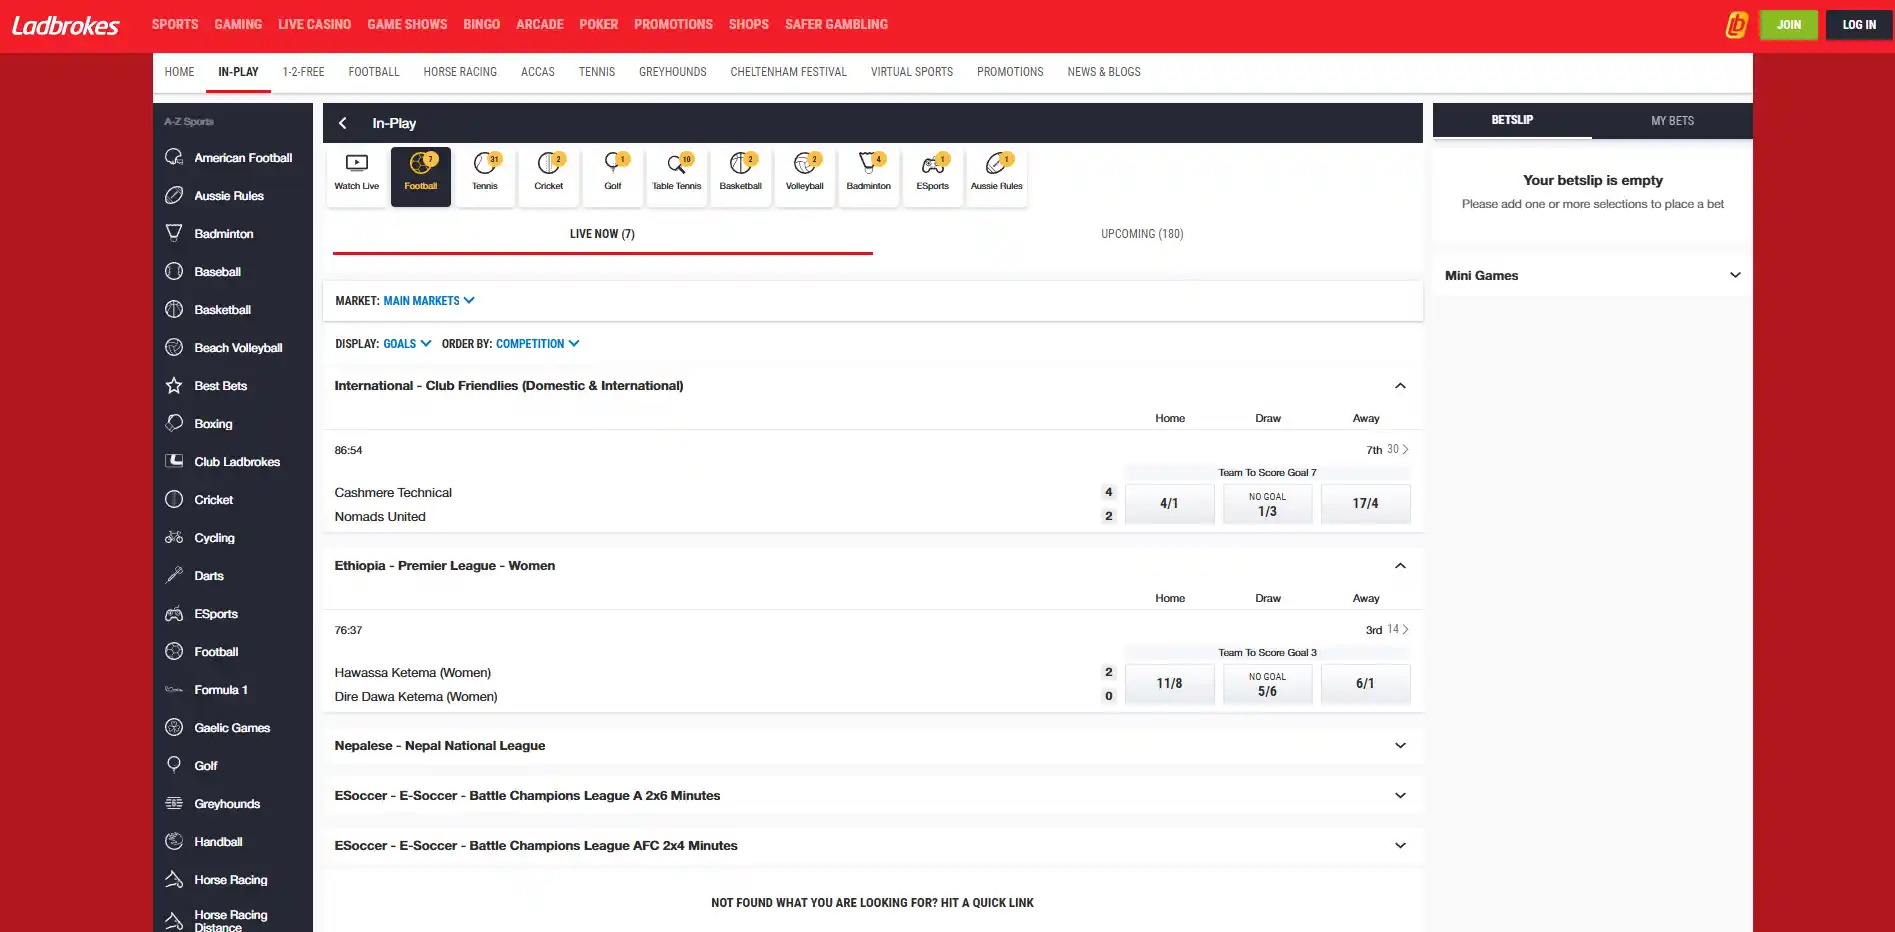Viewport: 1895px width, 932px height.
Task: Open Baseball in sidebar
Action: (x=233, y=272)
